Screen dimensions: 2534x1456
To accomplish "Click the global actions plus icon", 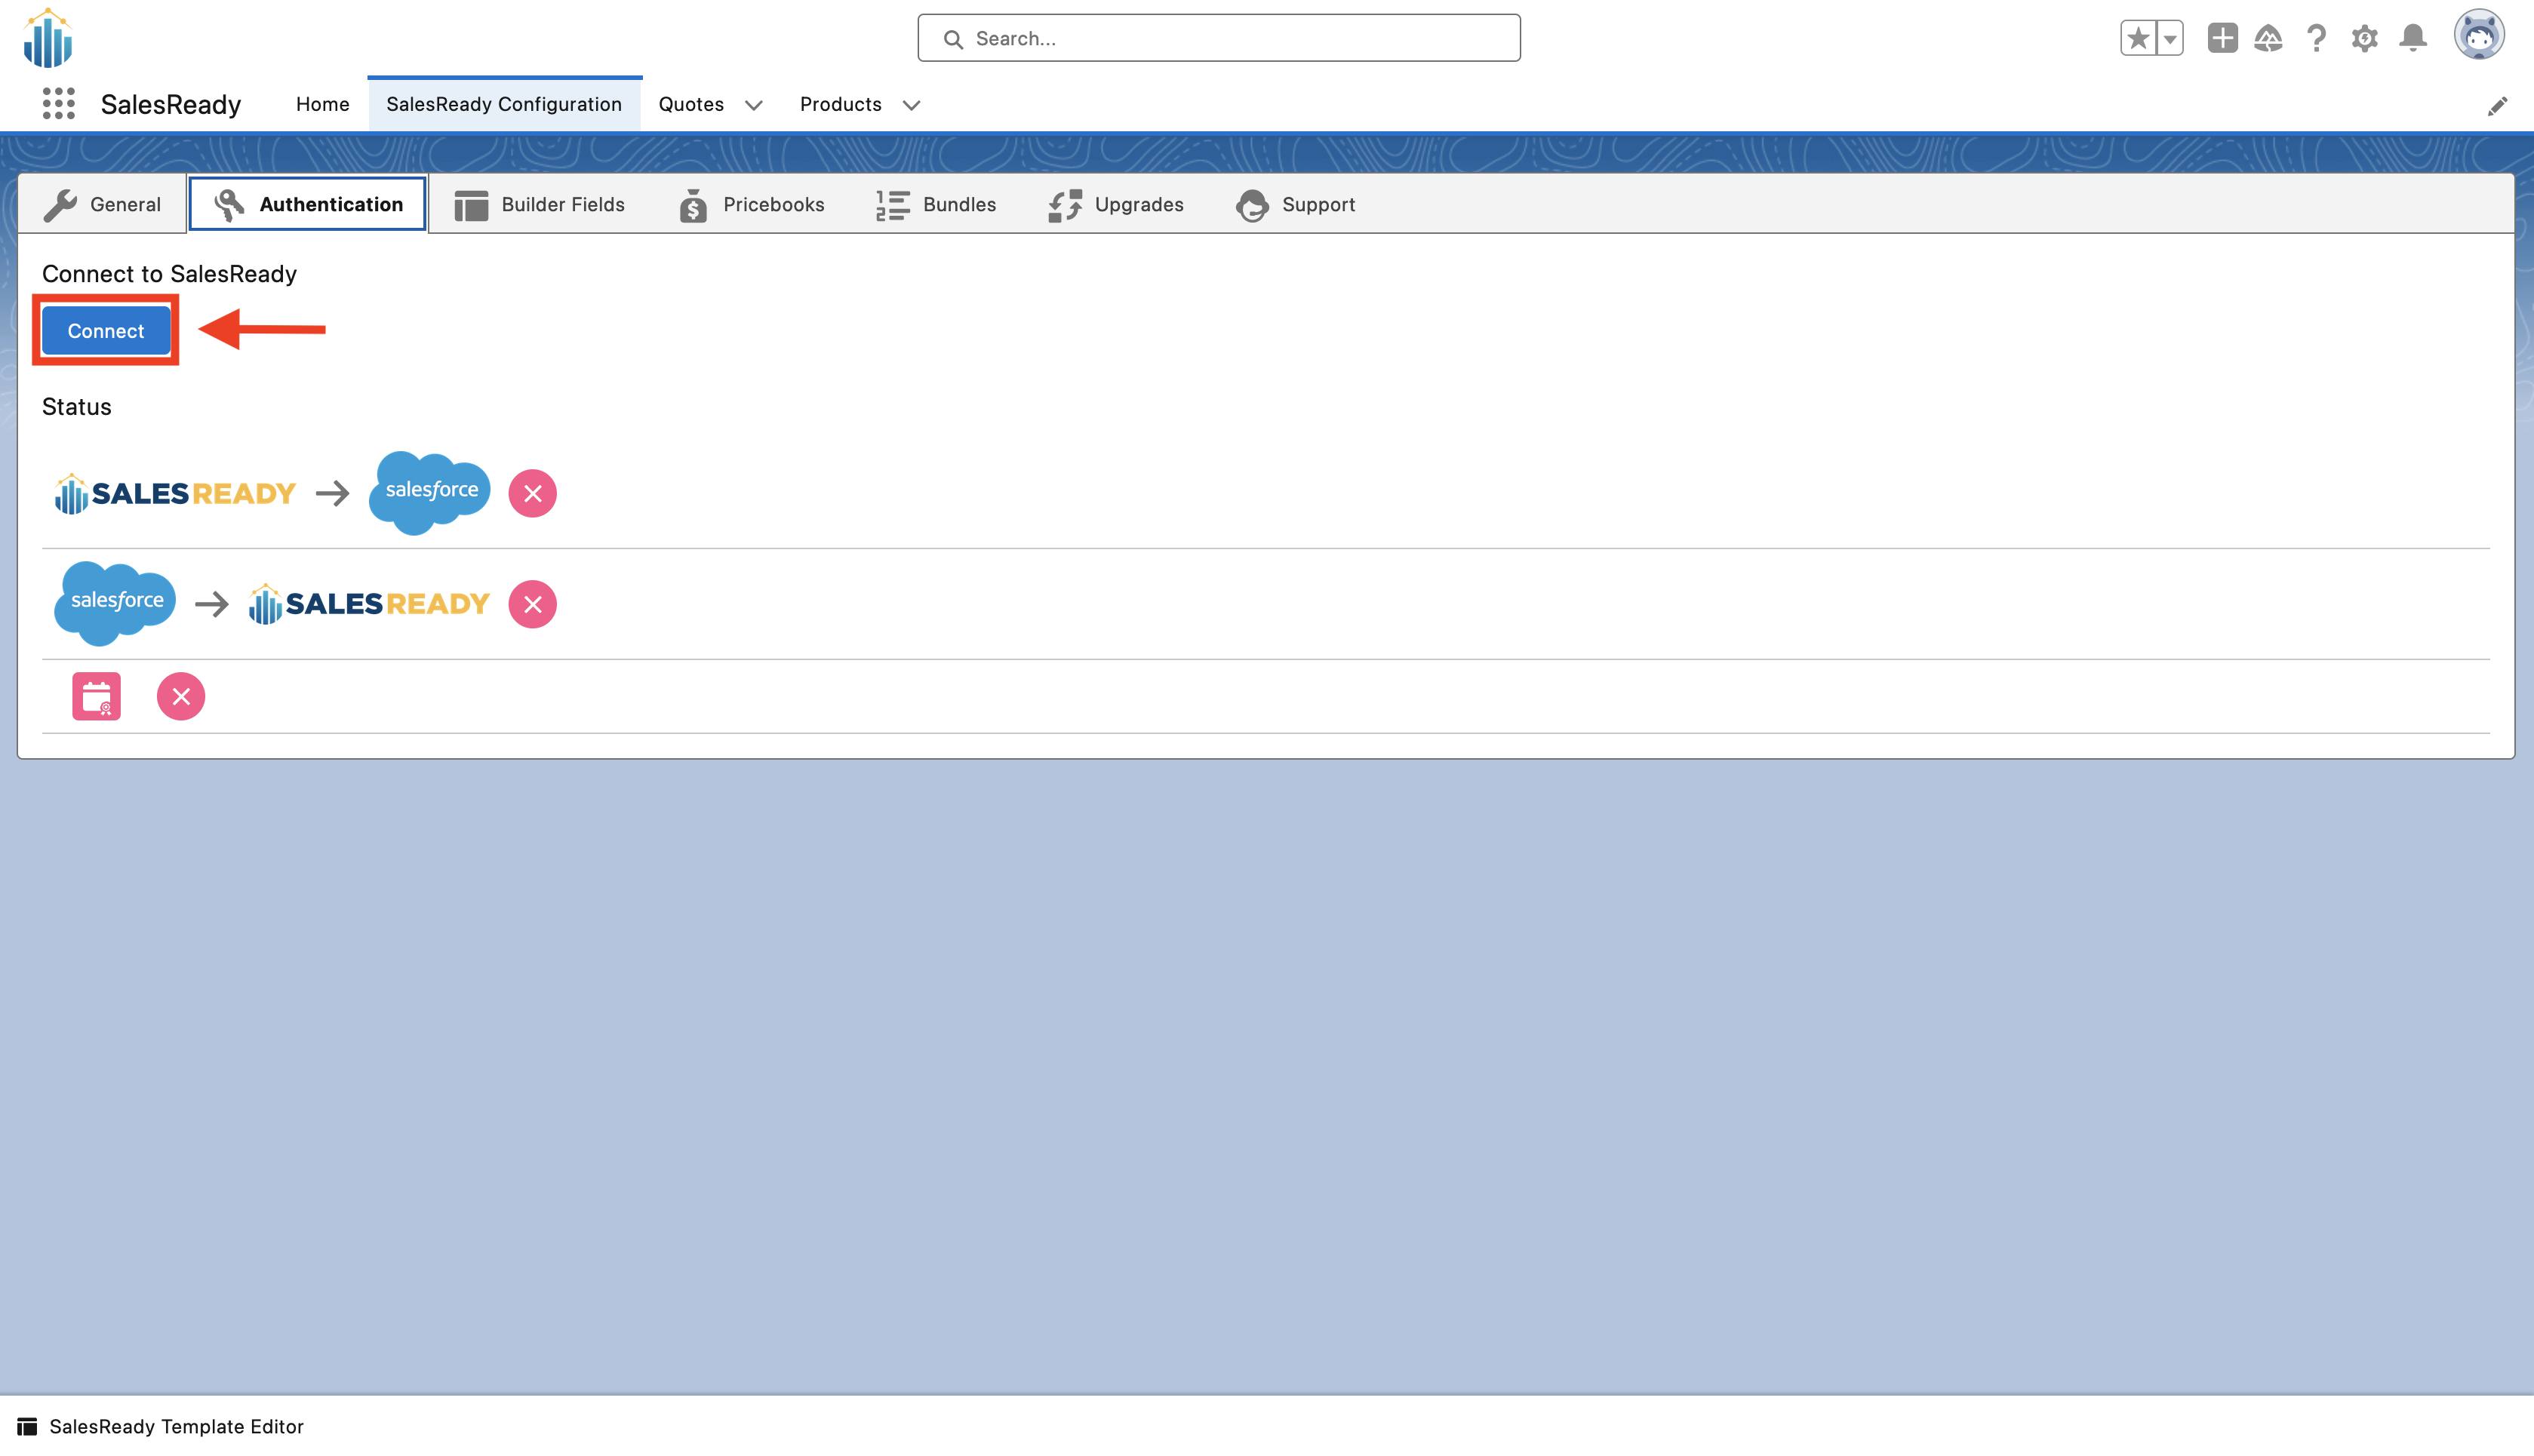I will (x=2222, y=38).
